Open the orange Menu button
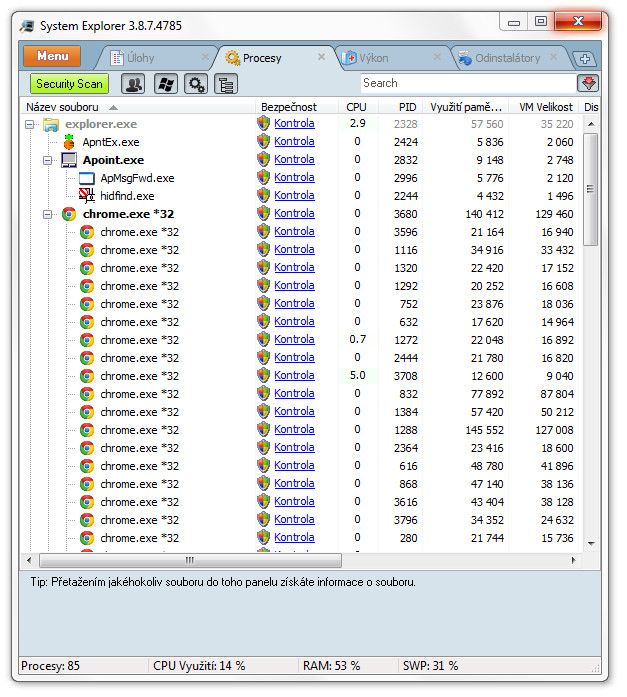 click(x=52, y=56)
